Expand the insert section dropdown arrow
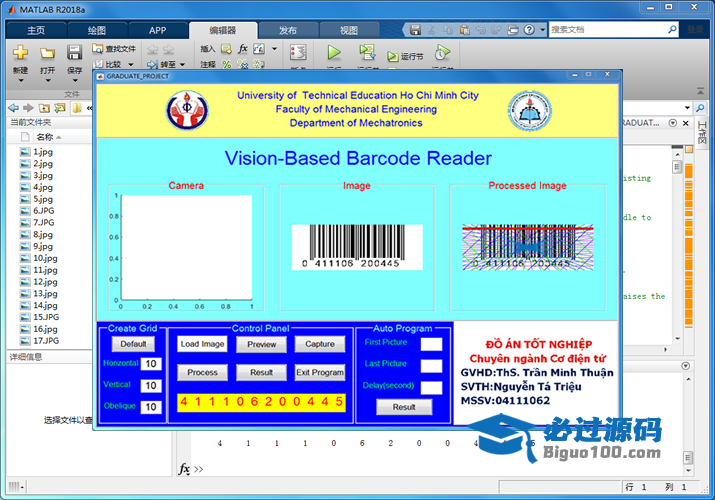The height and width of the screenshot is (500, 715). tap(275, 48)
